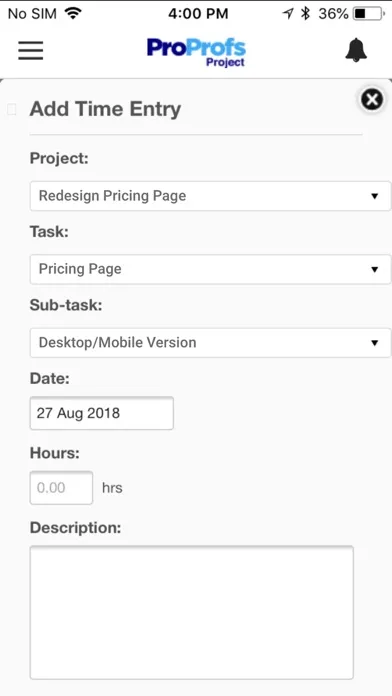392x696 pixels.
Task: Tap the Add Time Entry heading
Action: pos(105,109)
